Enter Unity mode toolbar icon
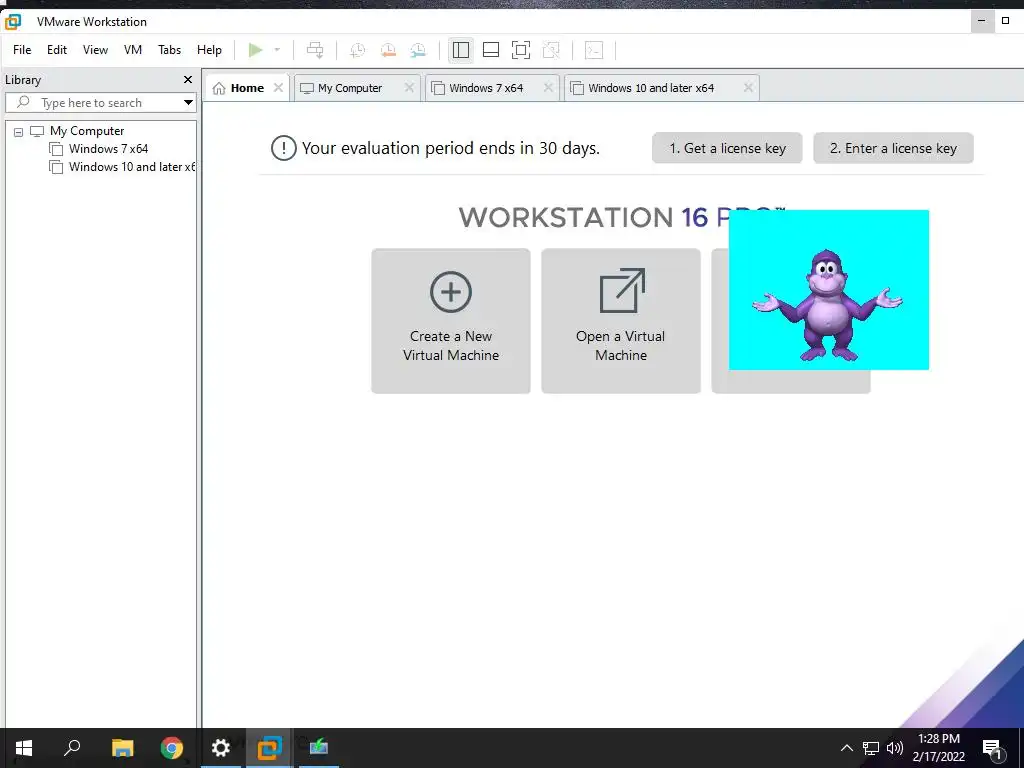Screen dimensions: 1024x768 pyautogui.click(x=551, y=50)
